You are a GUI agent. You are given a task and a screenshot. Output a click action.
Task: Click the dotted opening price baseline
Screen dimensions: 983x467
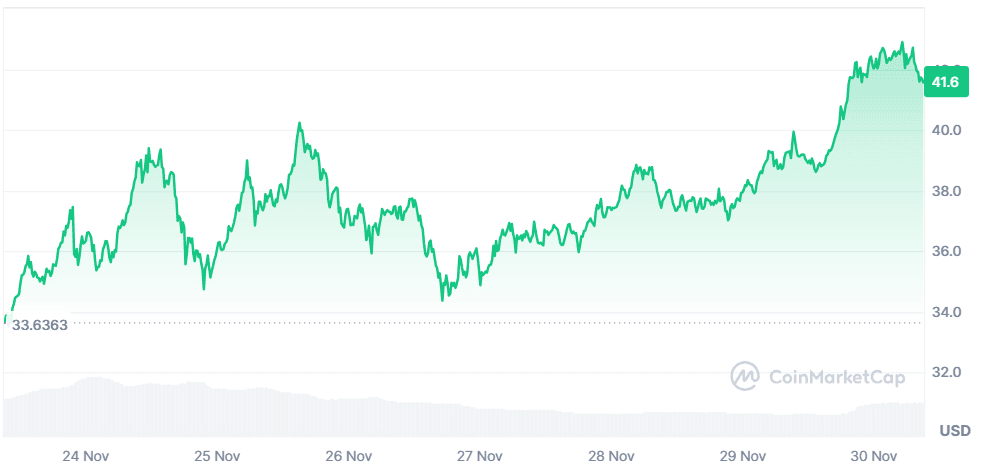click(x=500, y=323)
